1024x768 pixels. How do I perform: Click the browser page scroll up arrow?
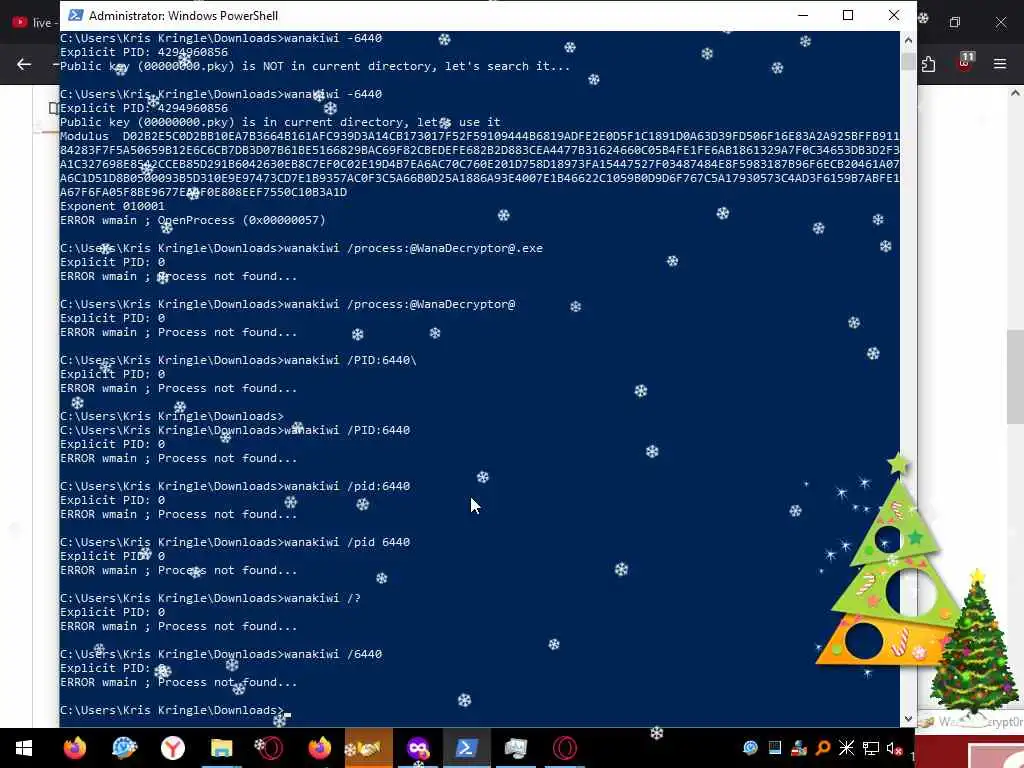(1015, 93)
